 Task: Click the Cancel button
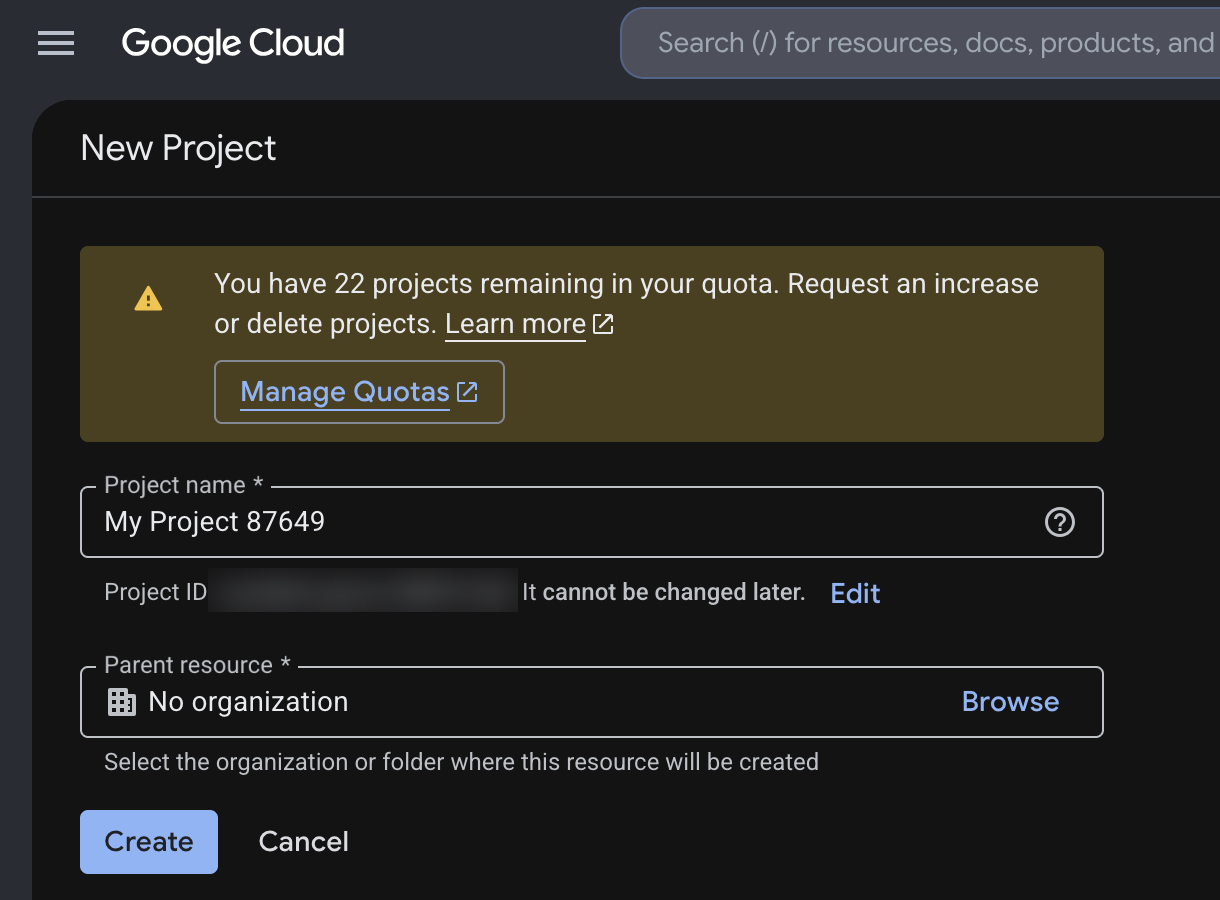pos(304,842)
